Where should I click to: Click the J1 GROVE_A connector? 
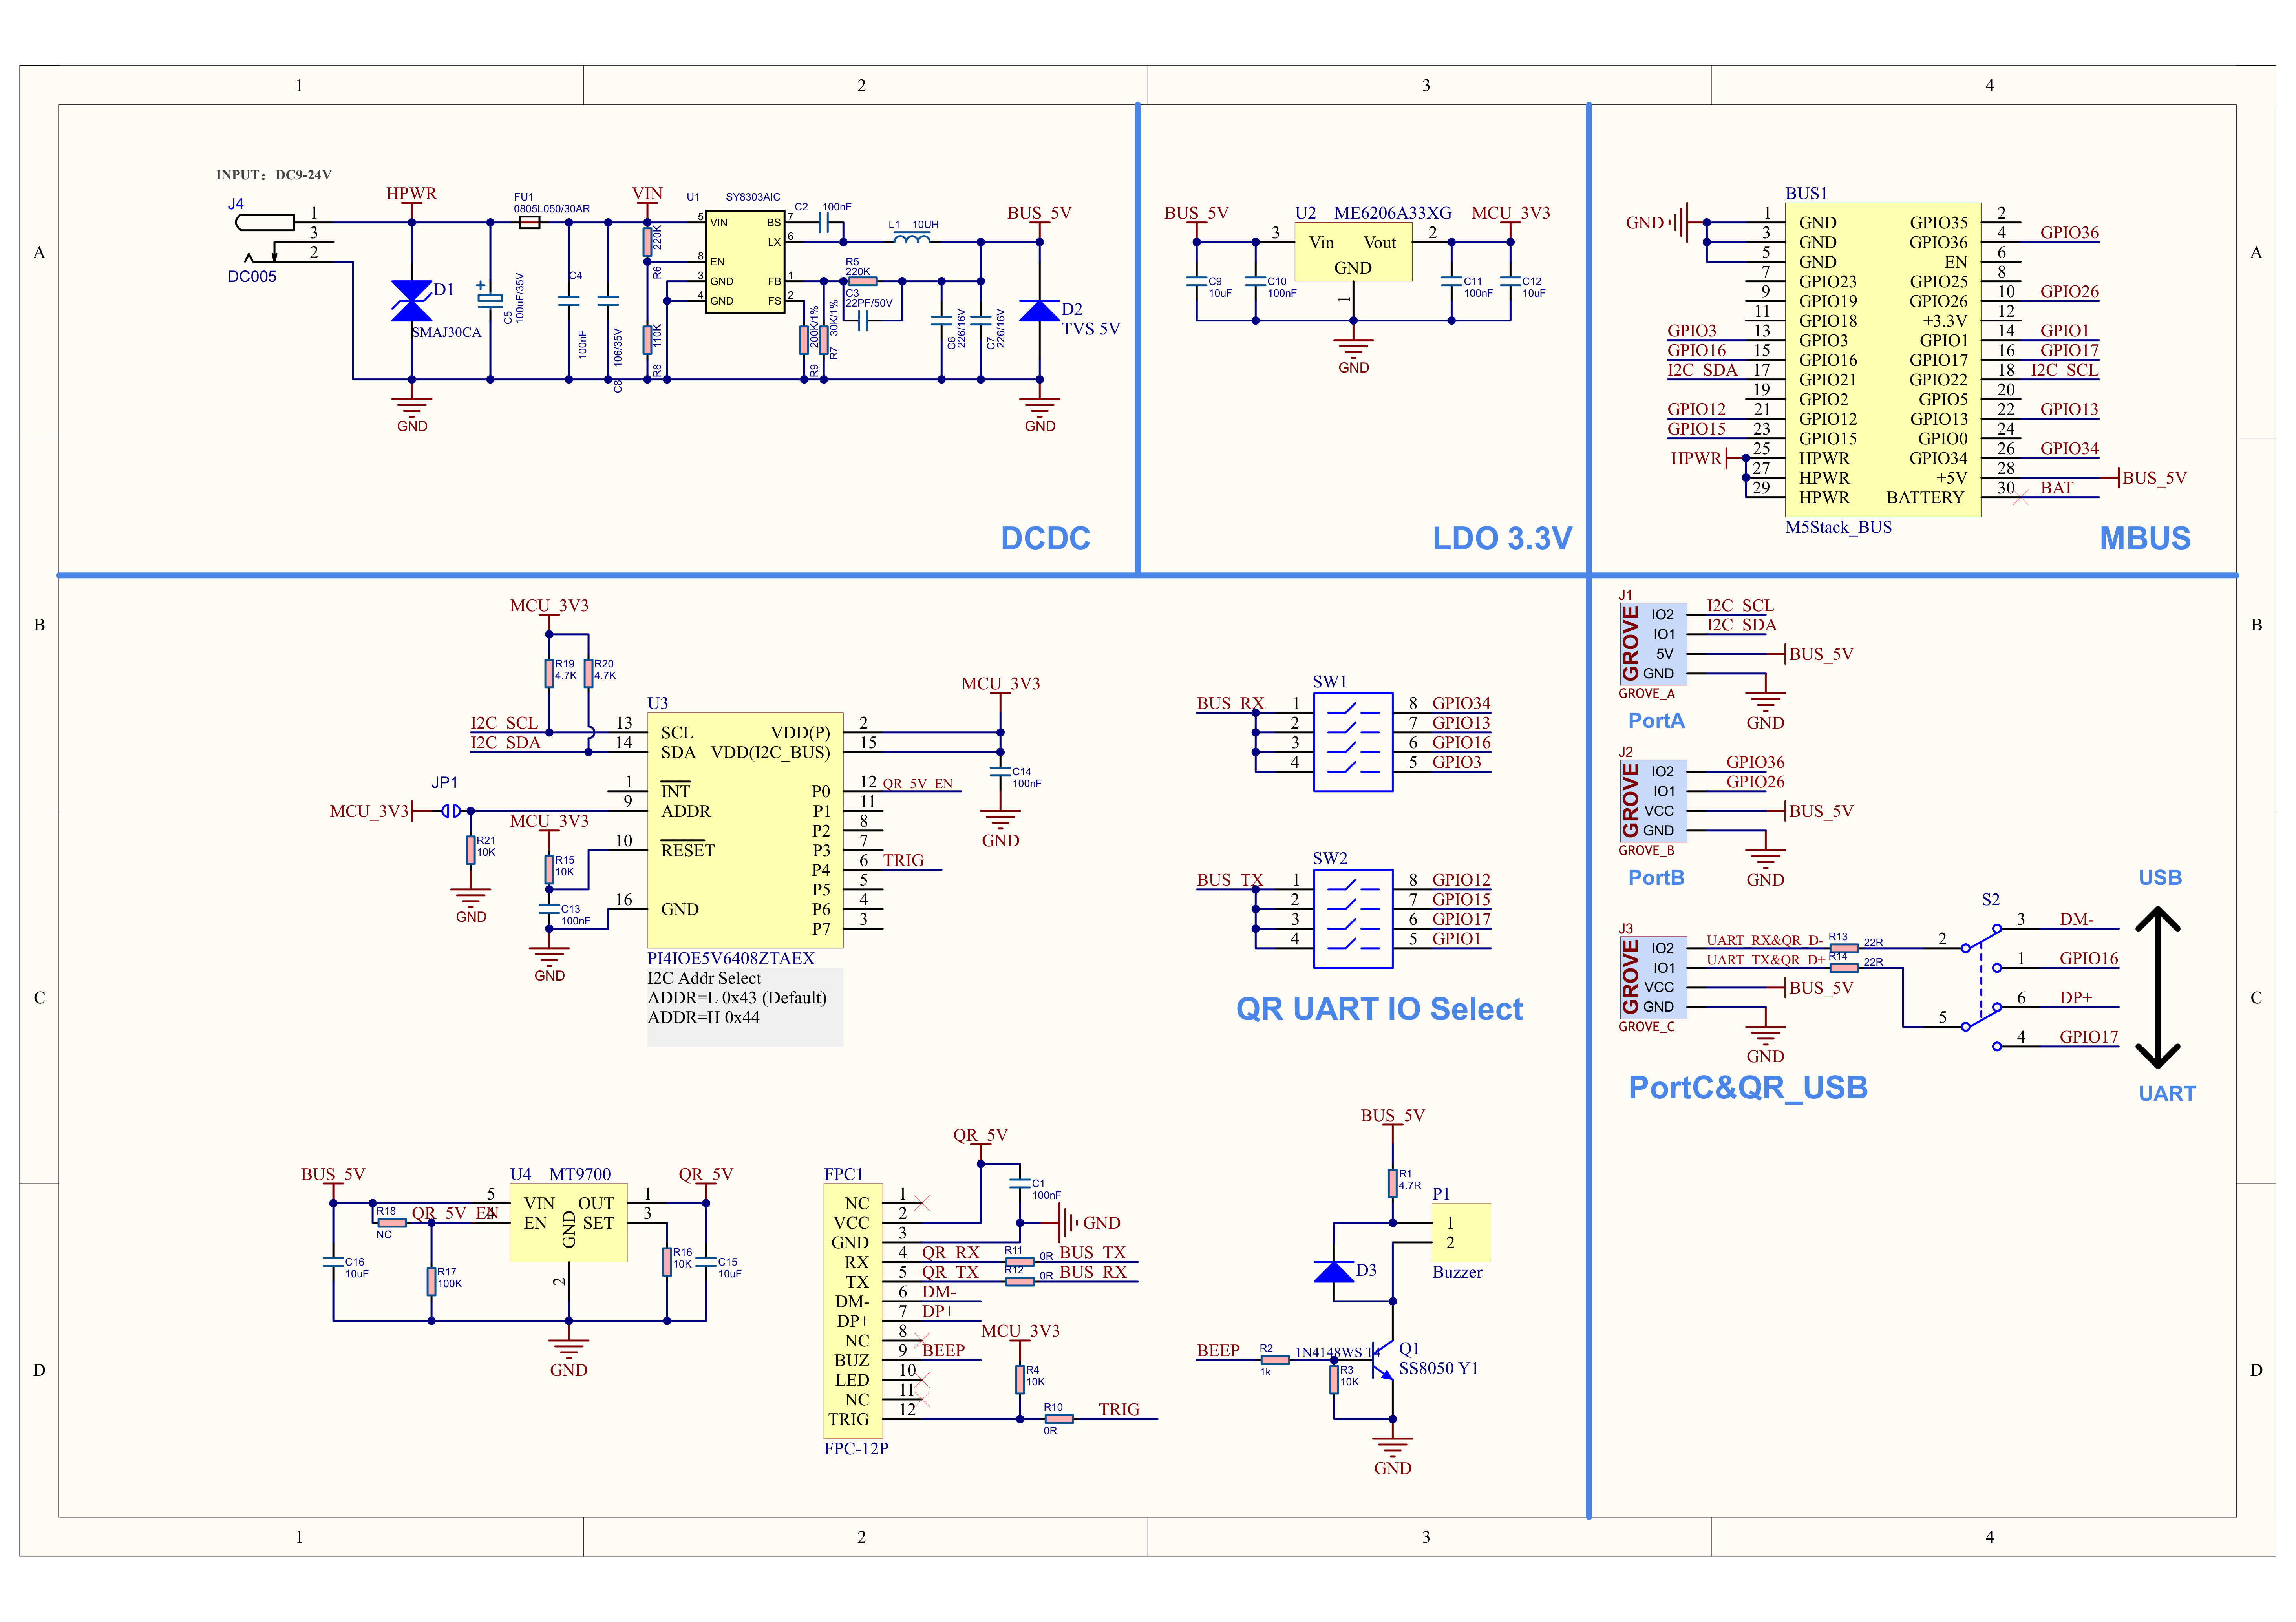1653,644
